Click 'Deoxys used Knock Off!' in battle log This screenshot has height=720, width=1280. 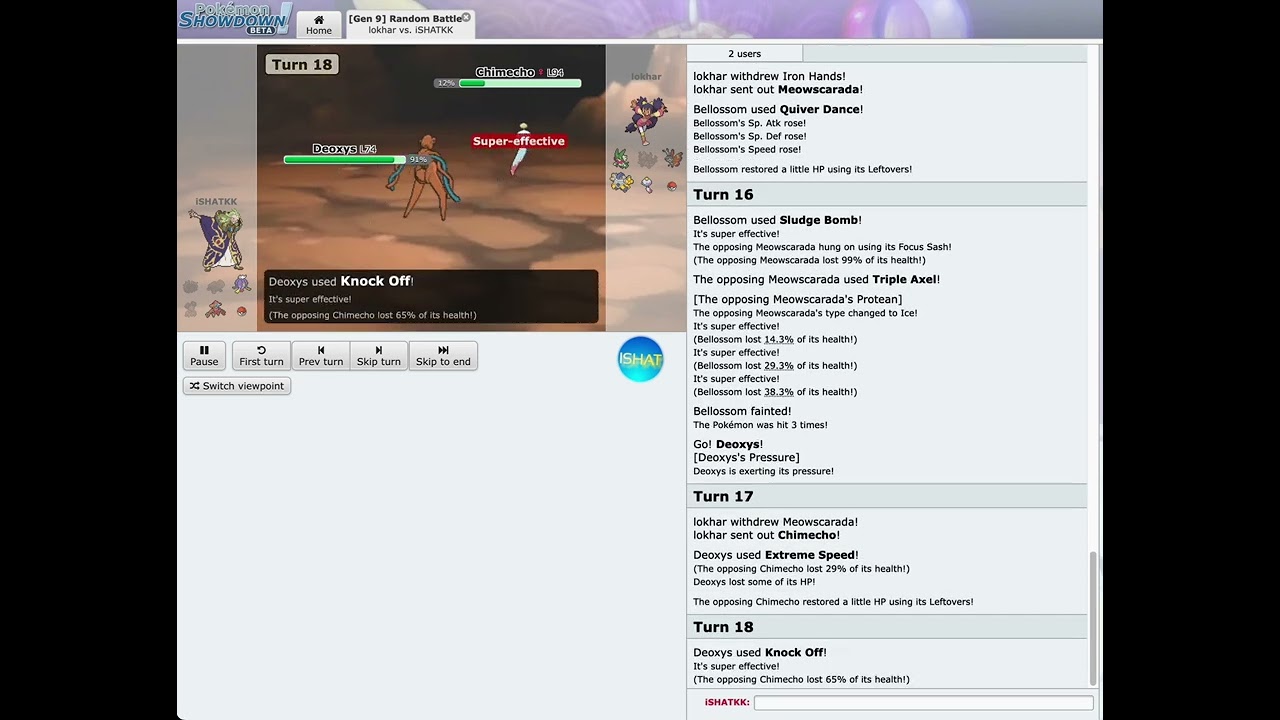point(760,653)
